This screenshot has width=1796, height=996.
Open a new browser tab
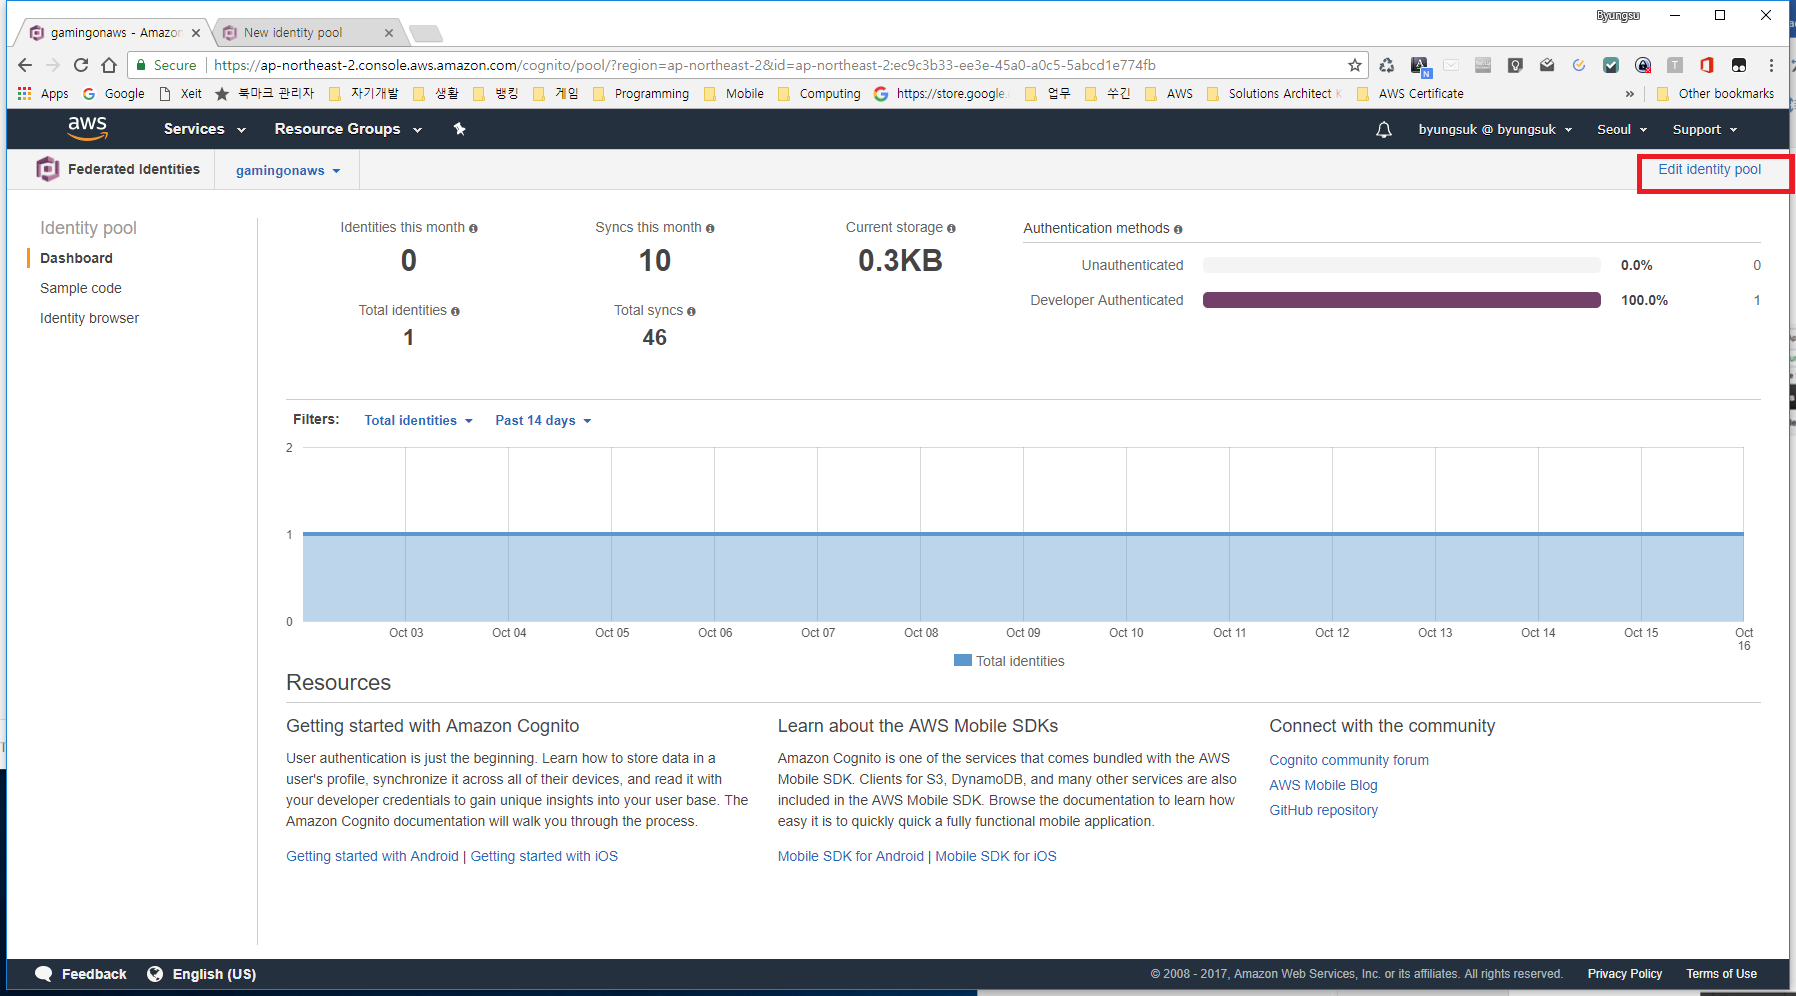426,34
